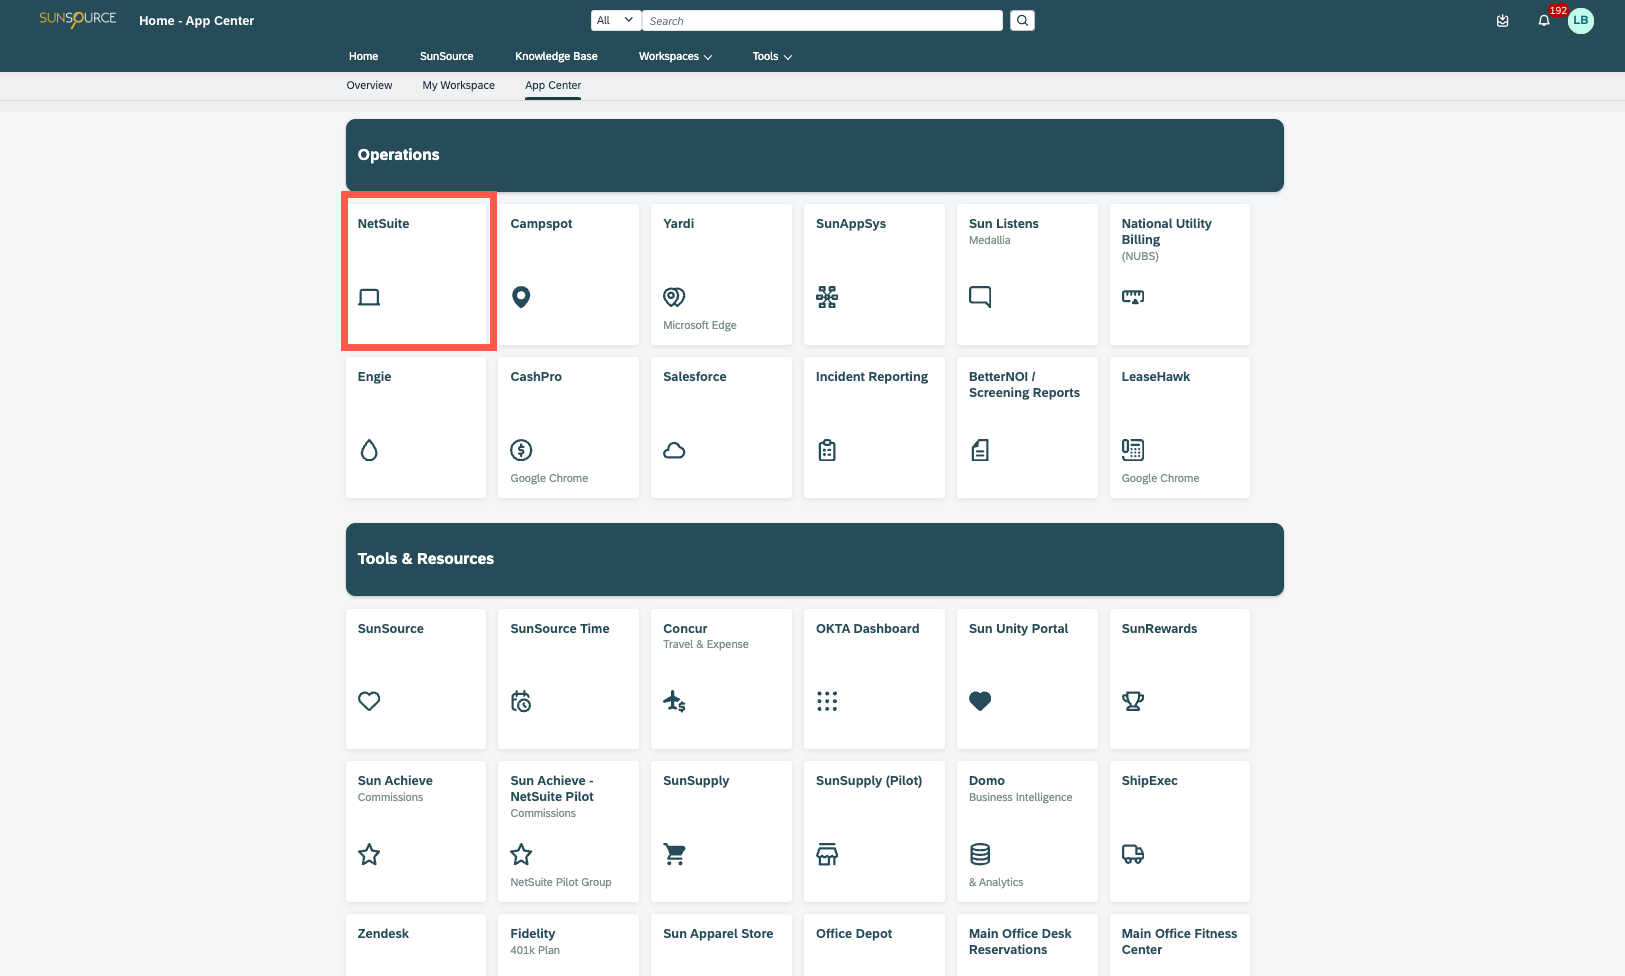Click the LeaseHawk phone icon
This screenshot has height=976, width=1625.
pyautogui.click(x=1133, y=450)
